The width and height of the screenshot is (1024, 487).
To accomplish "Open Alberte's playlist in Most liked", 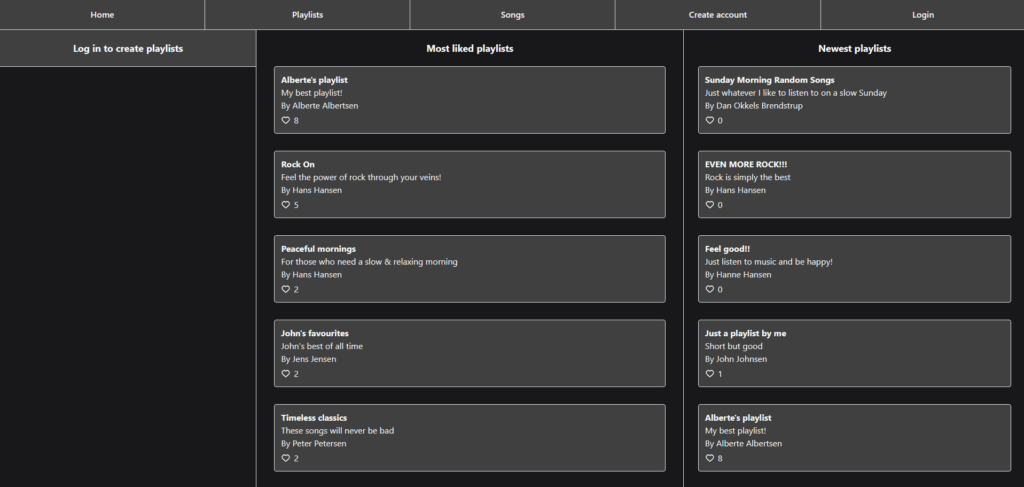I will (x=314, y=79).
